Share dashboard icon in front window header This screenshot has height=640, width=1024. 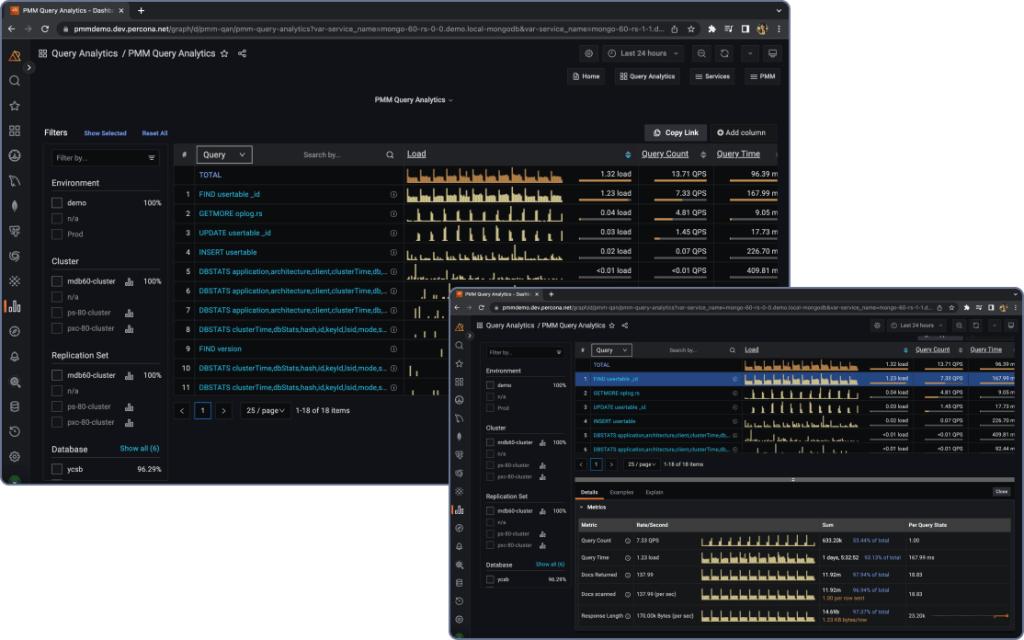[x=625, y=325]
